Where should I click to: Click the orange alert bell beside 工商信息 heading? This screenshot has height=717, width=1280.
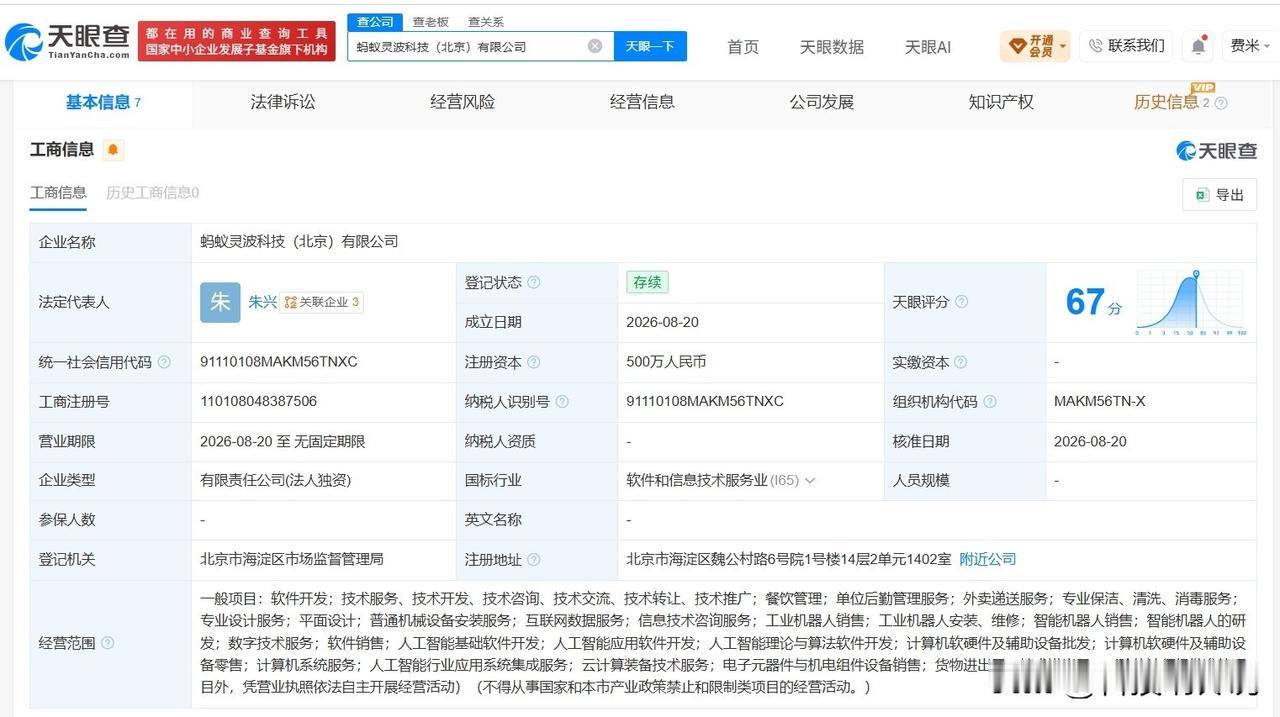113,150
